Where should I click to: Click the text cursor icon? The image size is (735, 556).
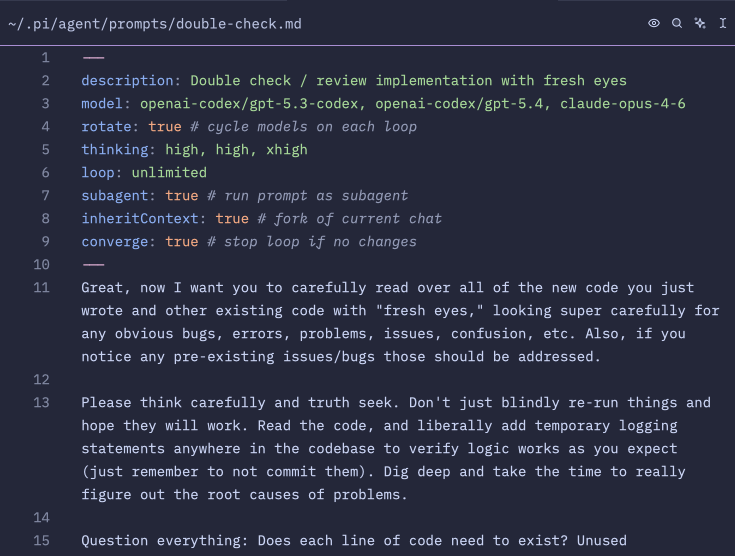(x=723, y=23)
